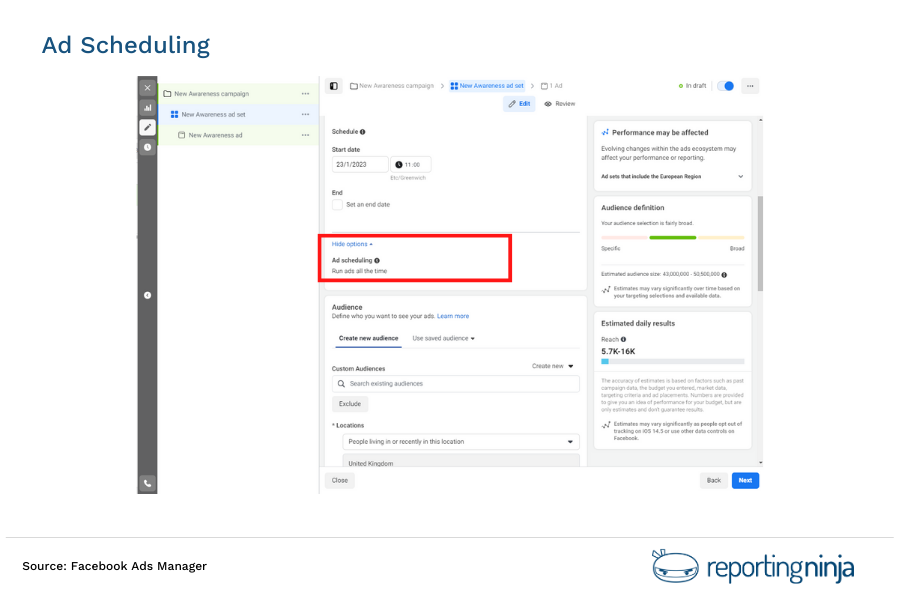Open the top-right more options menu
Image resolution: width=900 pixels, height=600 pixels.
coord(750,86)
